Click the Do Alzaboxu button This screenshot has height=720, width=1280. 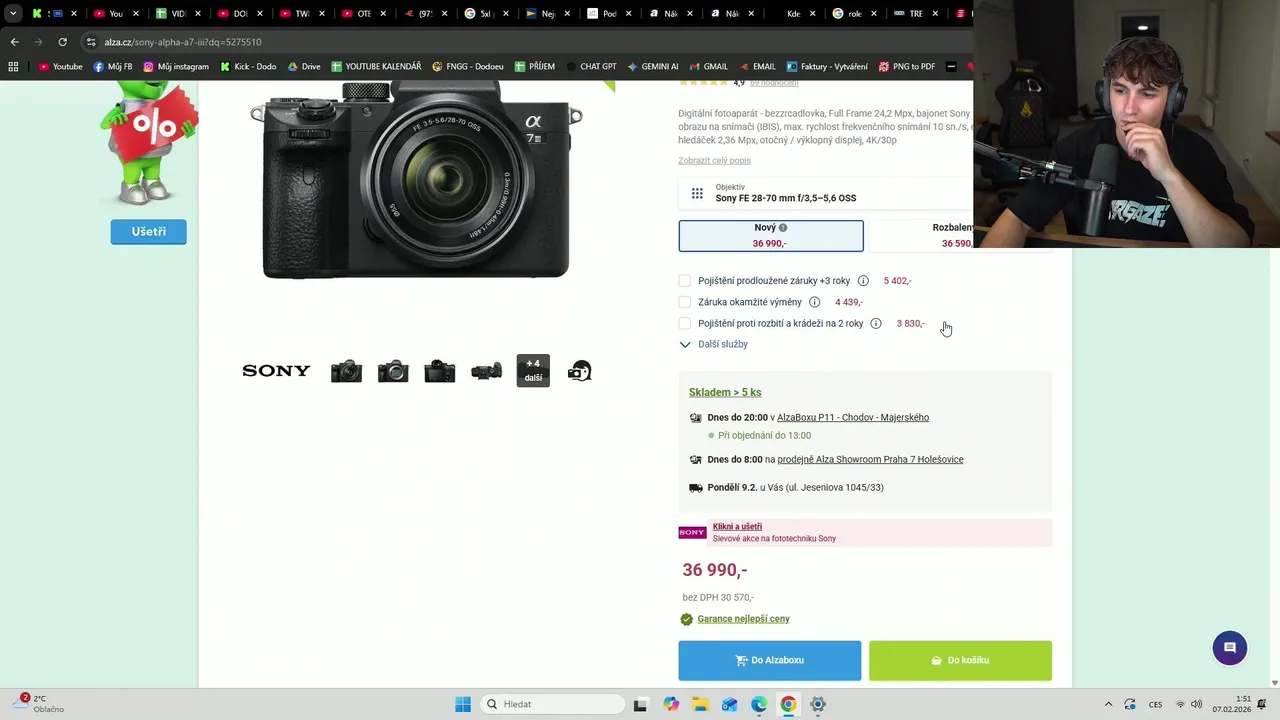(770, 660)
